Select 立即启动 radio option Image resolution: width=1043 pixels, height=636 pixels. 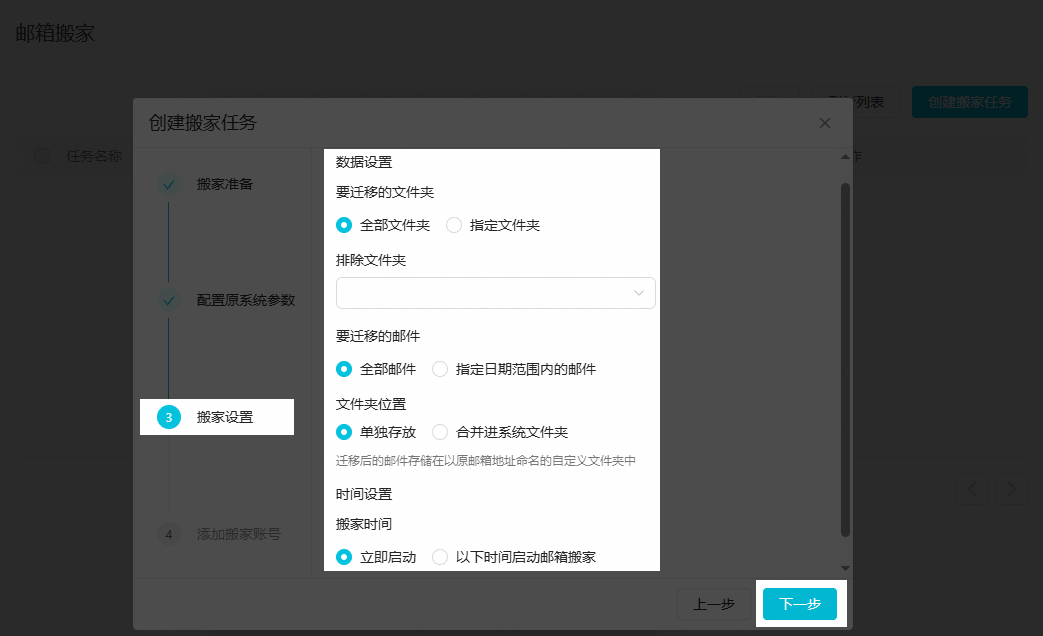tap(376, 557)
